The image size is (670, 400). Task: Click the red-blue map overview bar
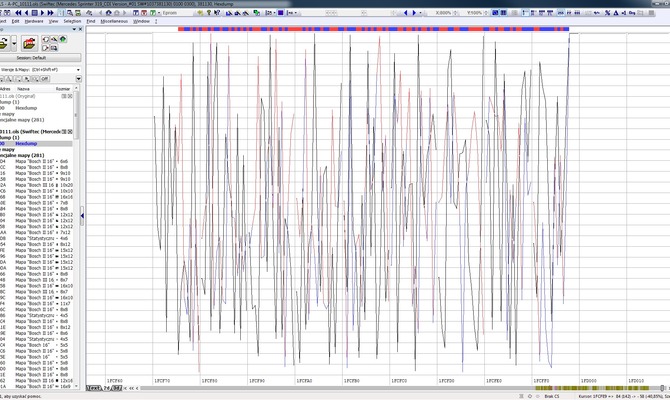click(x=372, y=29)
